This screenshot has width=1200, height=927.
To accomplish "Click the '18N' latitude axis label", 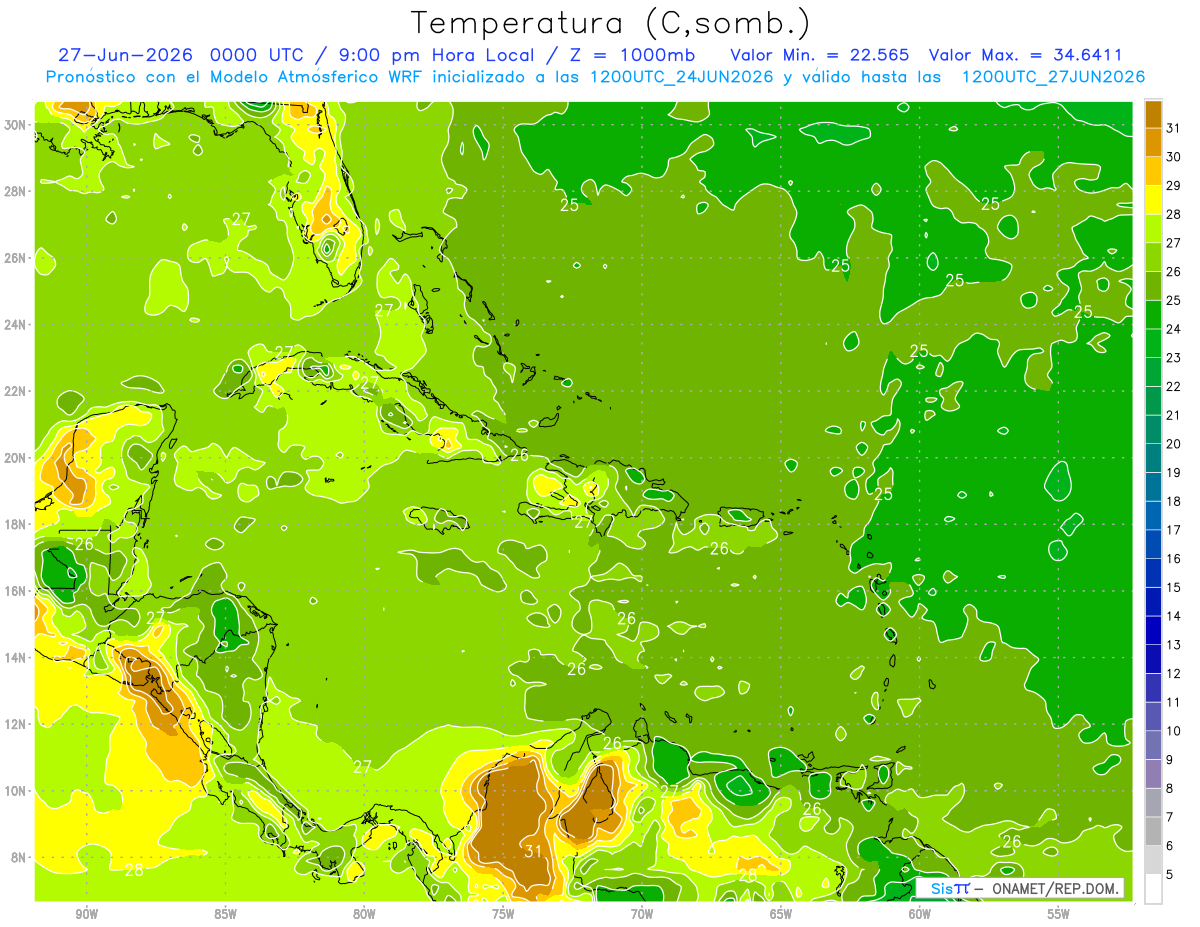I will (15, 524).
